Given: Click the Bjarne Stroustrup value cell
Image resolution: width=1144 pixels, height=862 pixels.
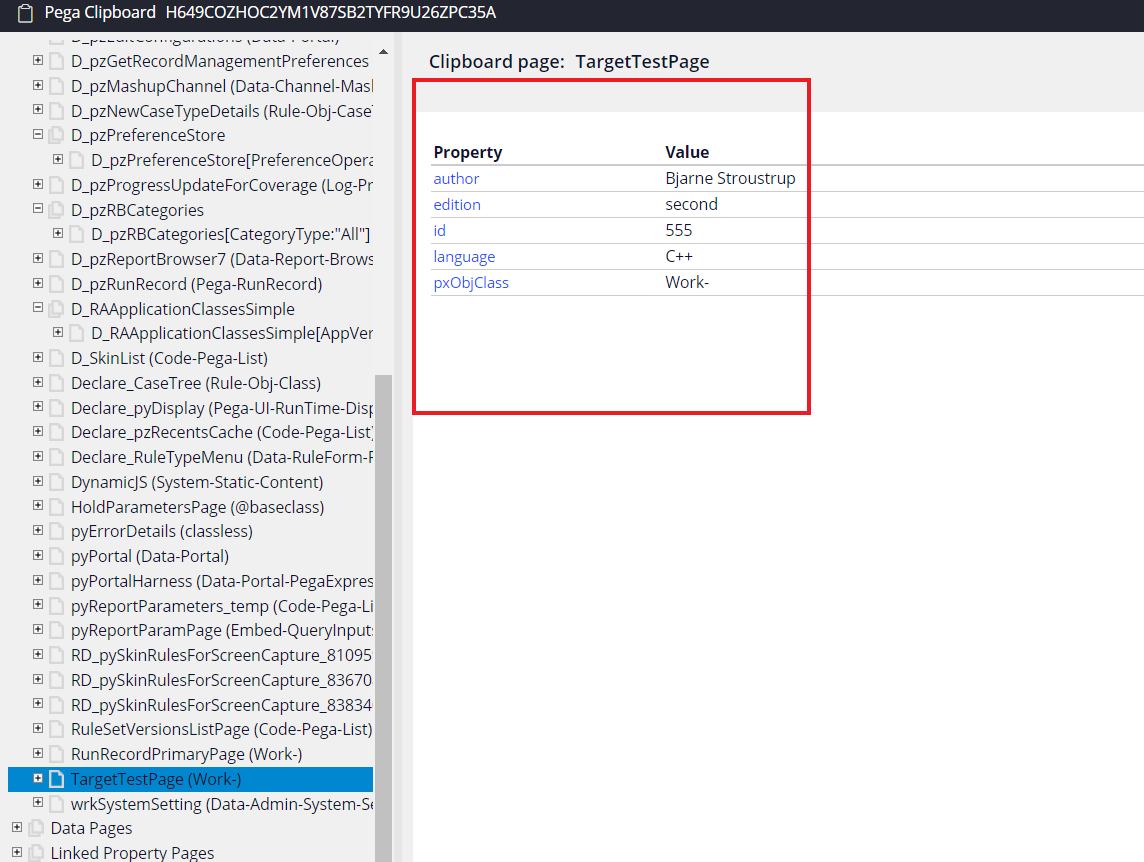Looking at the screenshot, I should (x=730, y=178).
